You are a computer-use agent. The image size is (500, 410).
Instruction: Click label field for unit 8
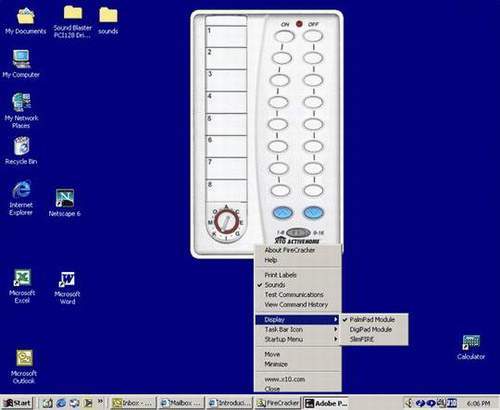[x=226, y=191]
